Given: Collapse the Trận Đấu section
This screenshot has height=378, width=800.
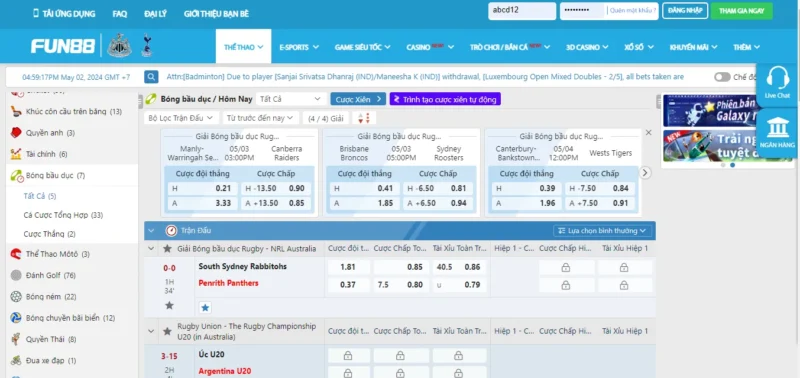Looking at the screenshot, I should (151, 231).
